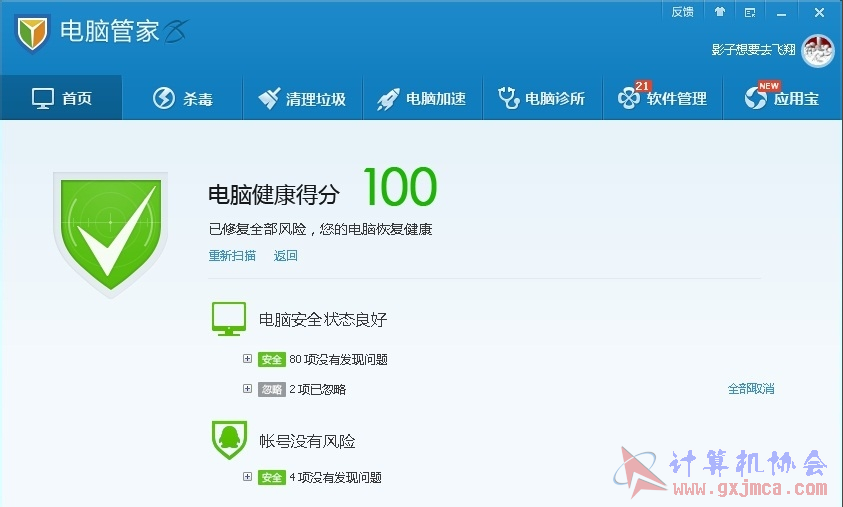Click 全部取消 cancel all link

point(751,389)
